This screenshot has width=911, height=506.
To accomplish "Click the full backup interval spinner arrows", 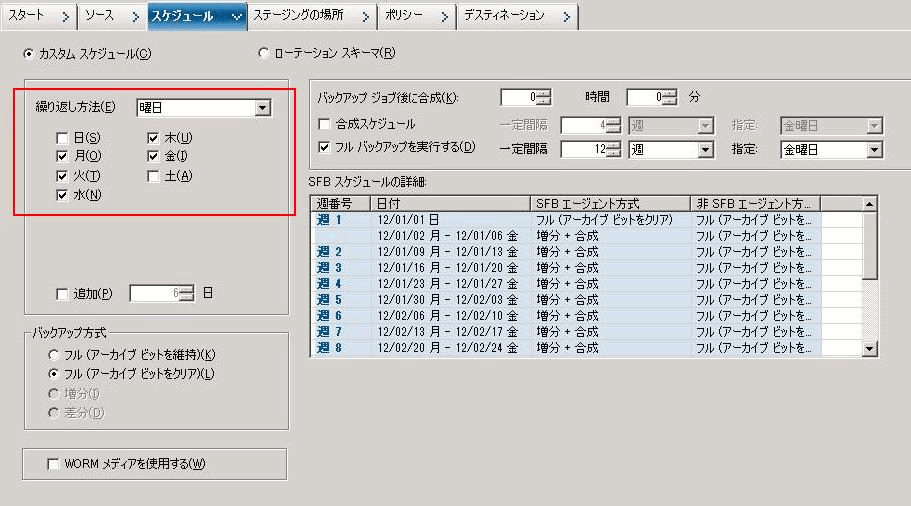I will [x=613, y=149].
